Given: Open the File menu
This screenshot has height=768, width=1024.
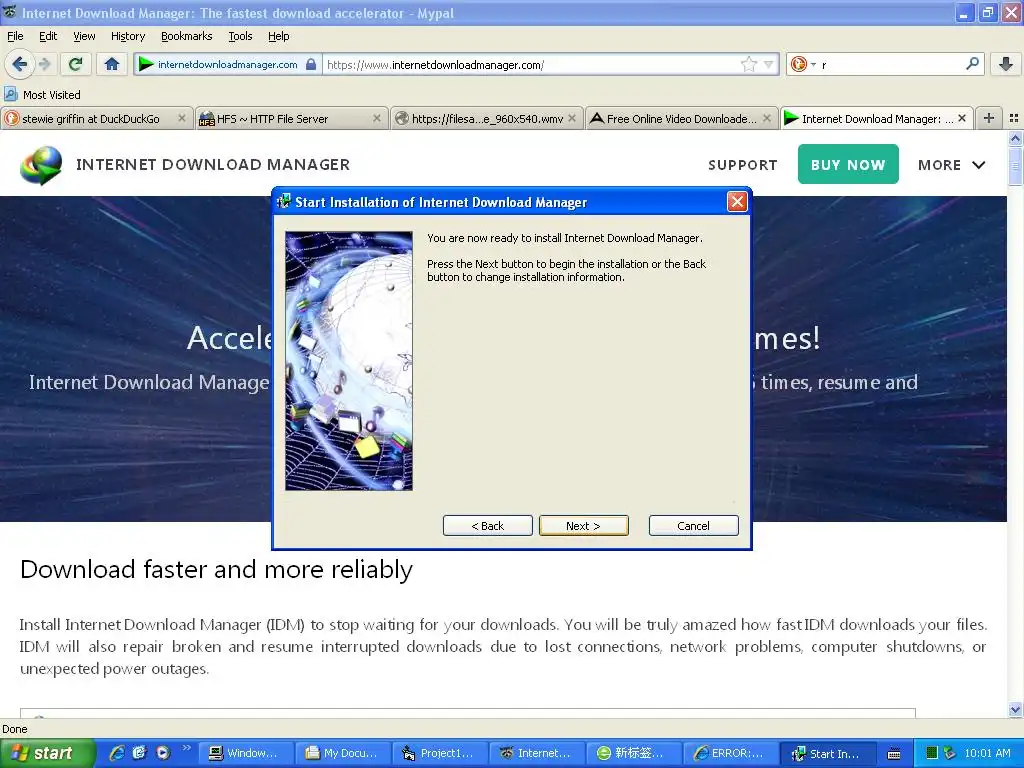Looking at the screenshot, I should click(x=15, y=36).
